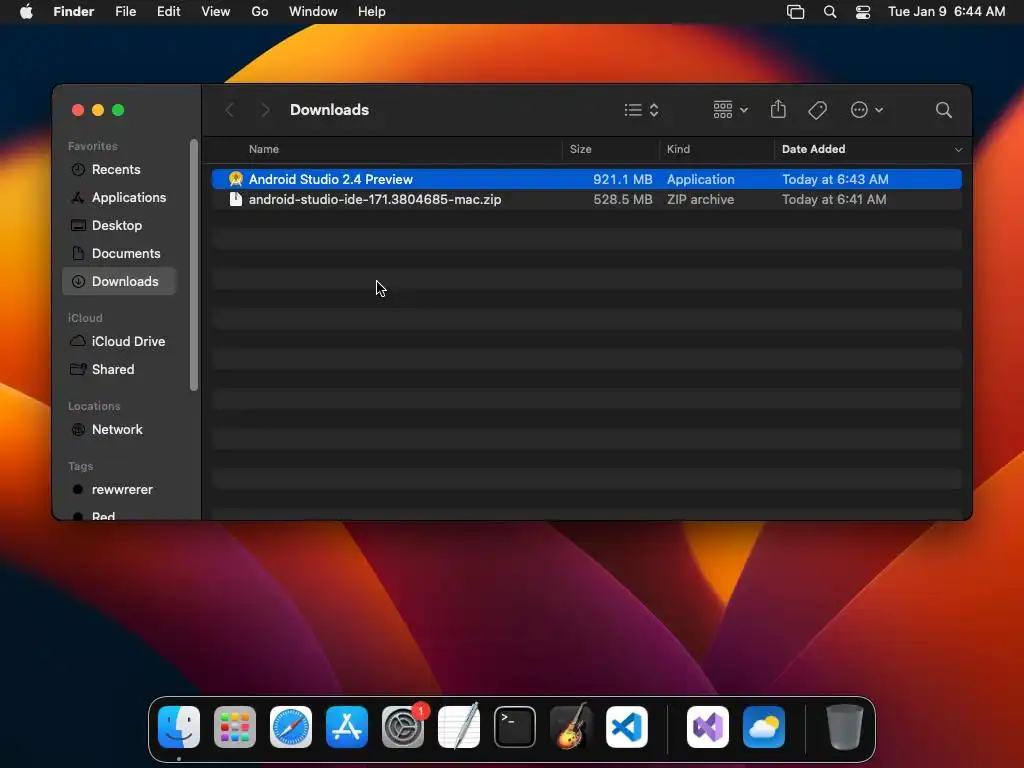Toggle sort direction chevron on Date Added

pos(958,150)
